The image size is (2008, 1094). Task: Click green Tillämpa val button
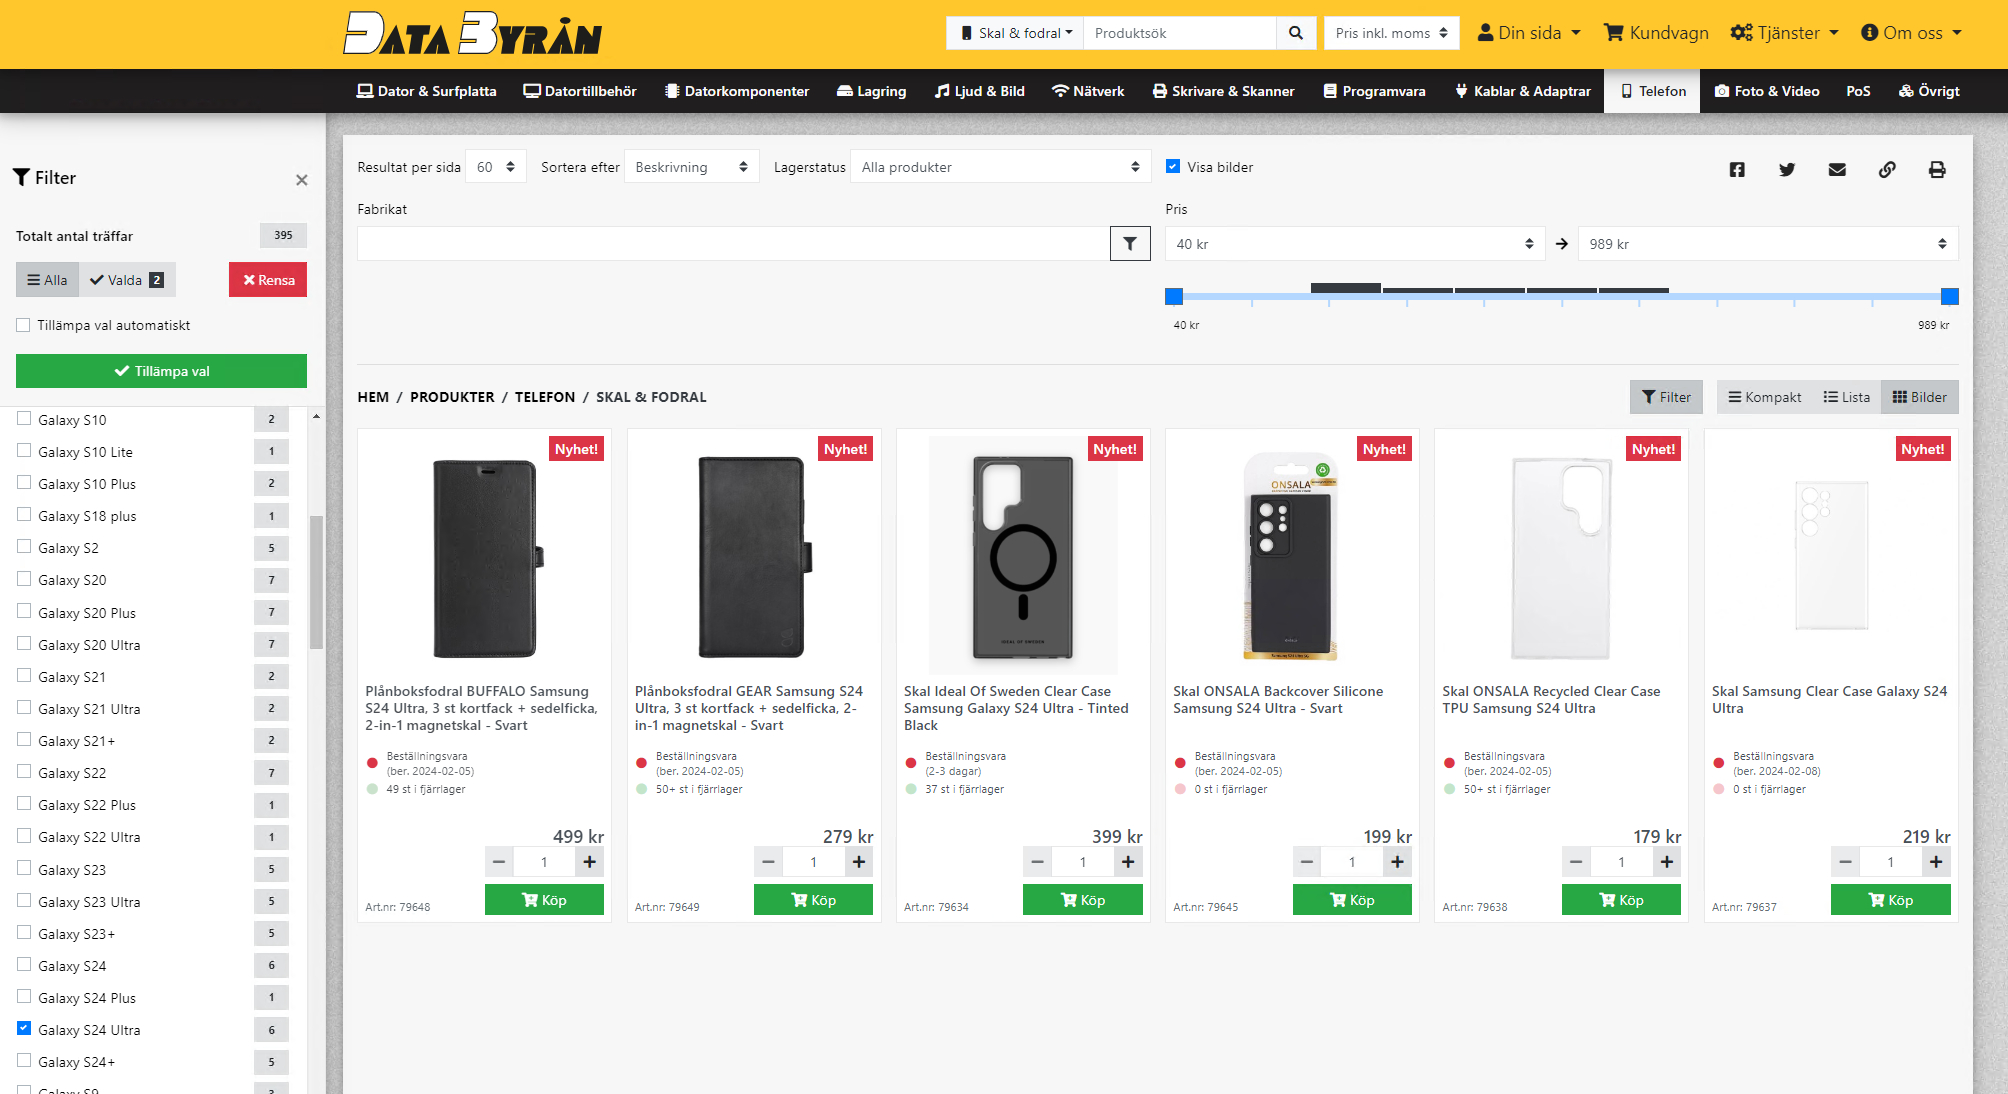(x=161, y=371)
